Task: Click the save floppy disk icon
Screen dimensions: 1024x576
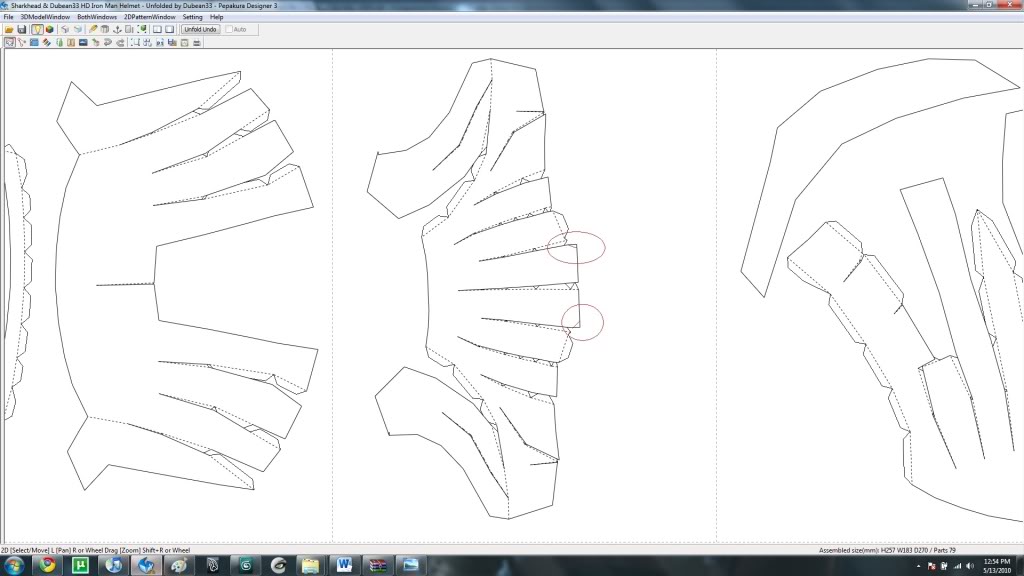Action: tap(22, 29)
